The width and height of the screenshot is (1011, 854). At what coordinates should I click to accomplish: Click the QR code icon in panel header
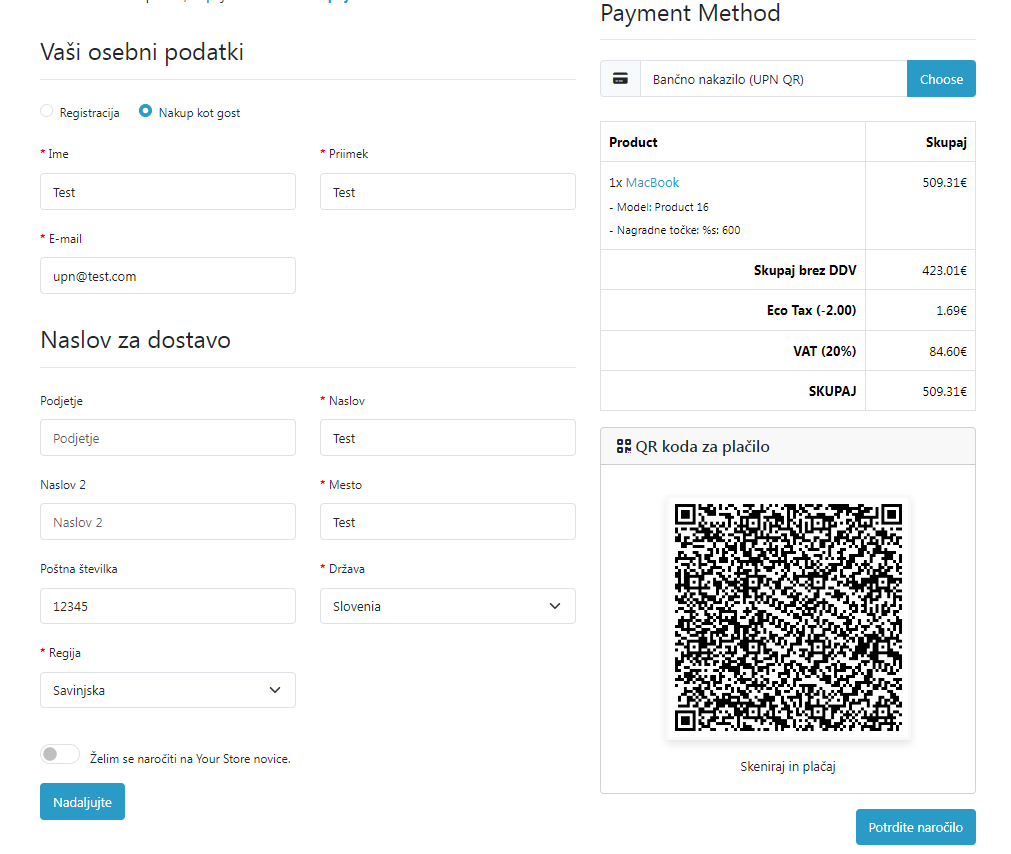(624, 446)
